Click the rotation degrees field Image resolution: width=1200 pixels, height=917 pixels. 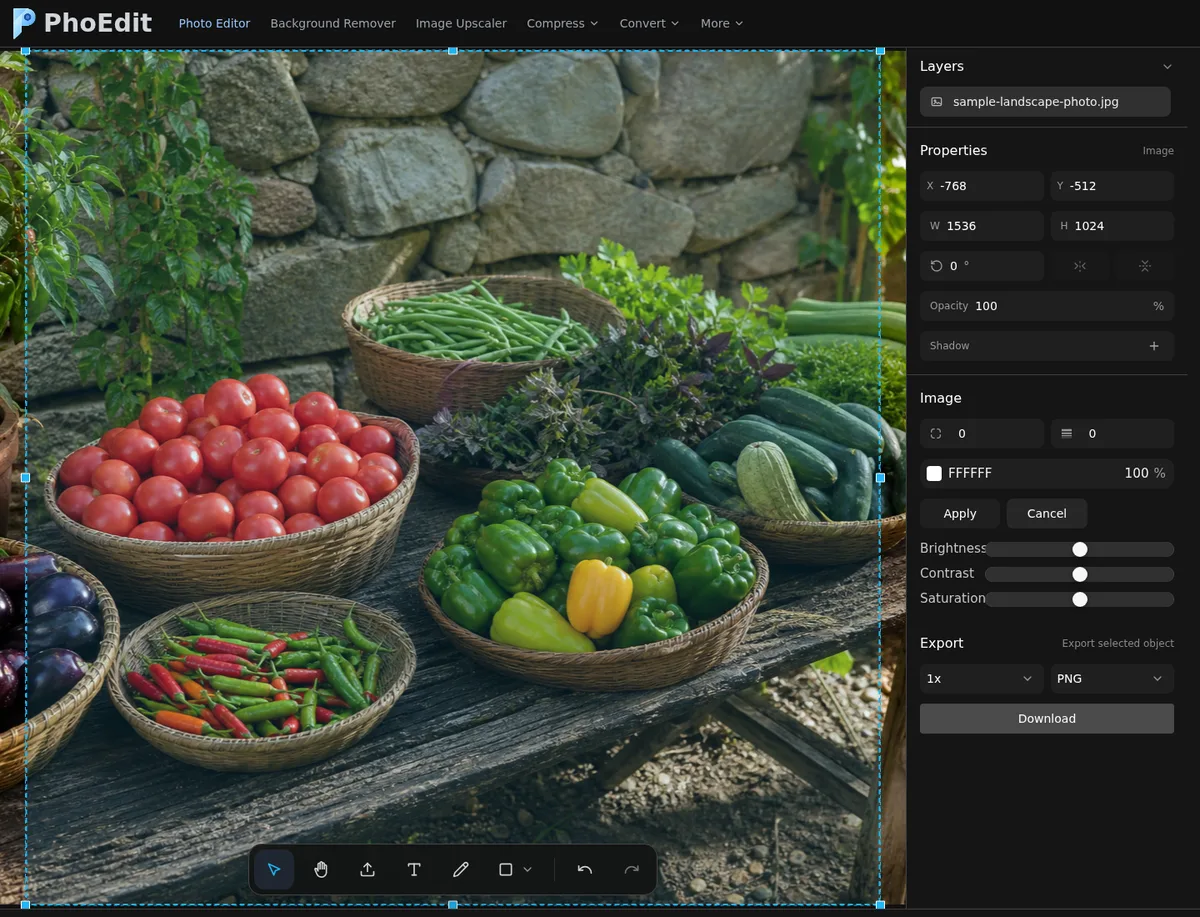(982, 266)
